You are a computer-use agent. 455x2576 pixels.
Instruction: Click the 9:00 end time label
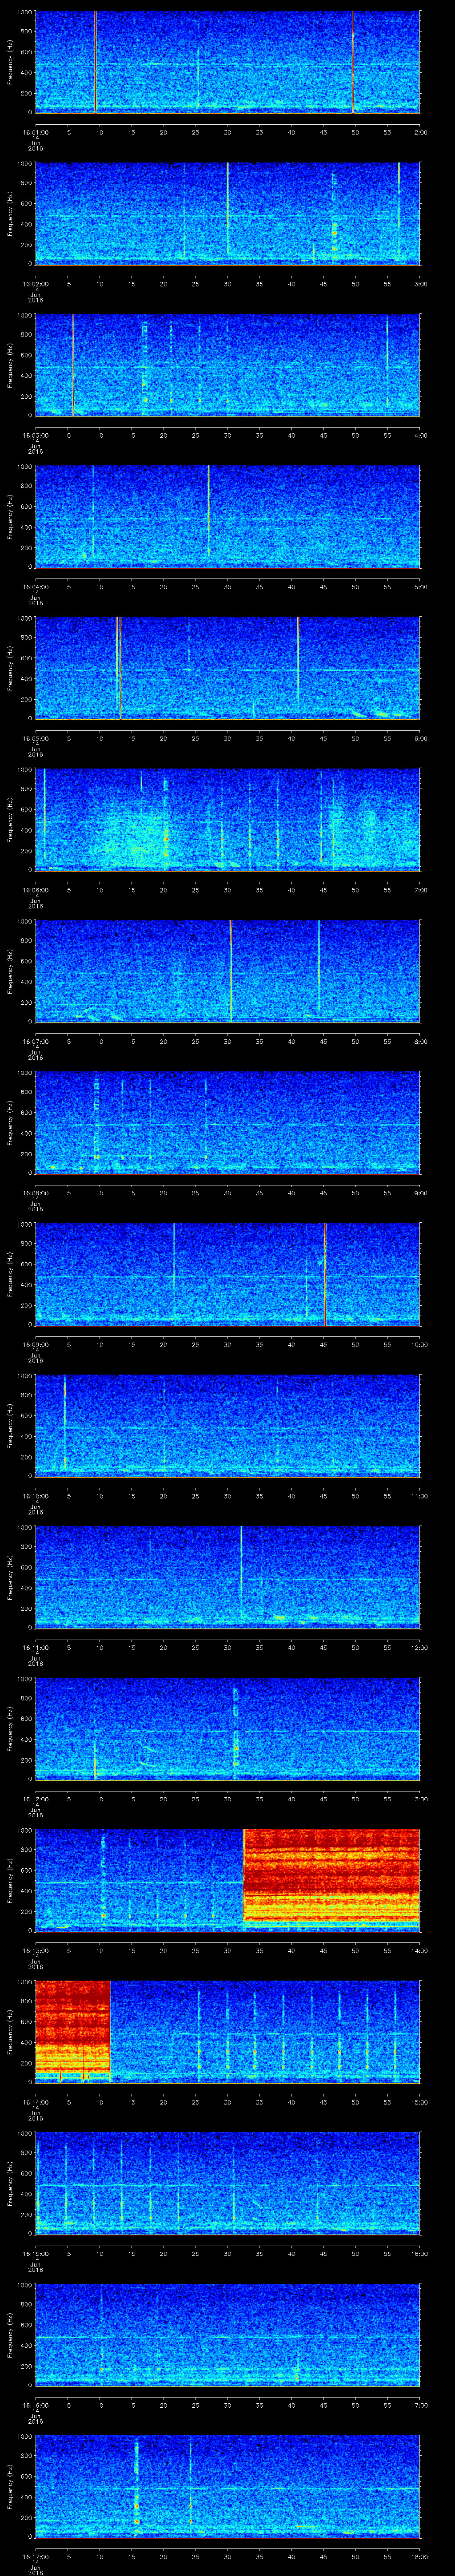(420, 1192)
